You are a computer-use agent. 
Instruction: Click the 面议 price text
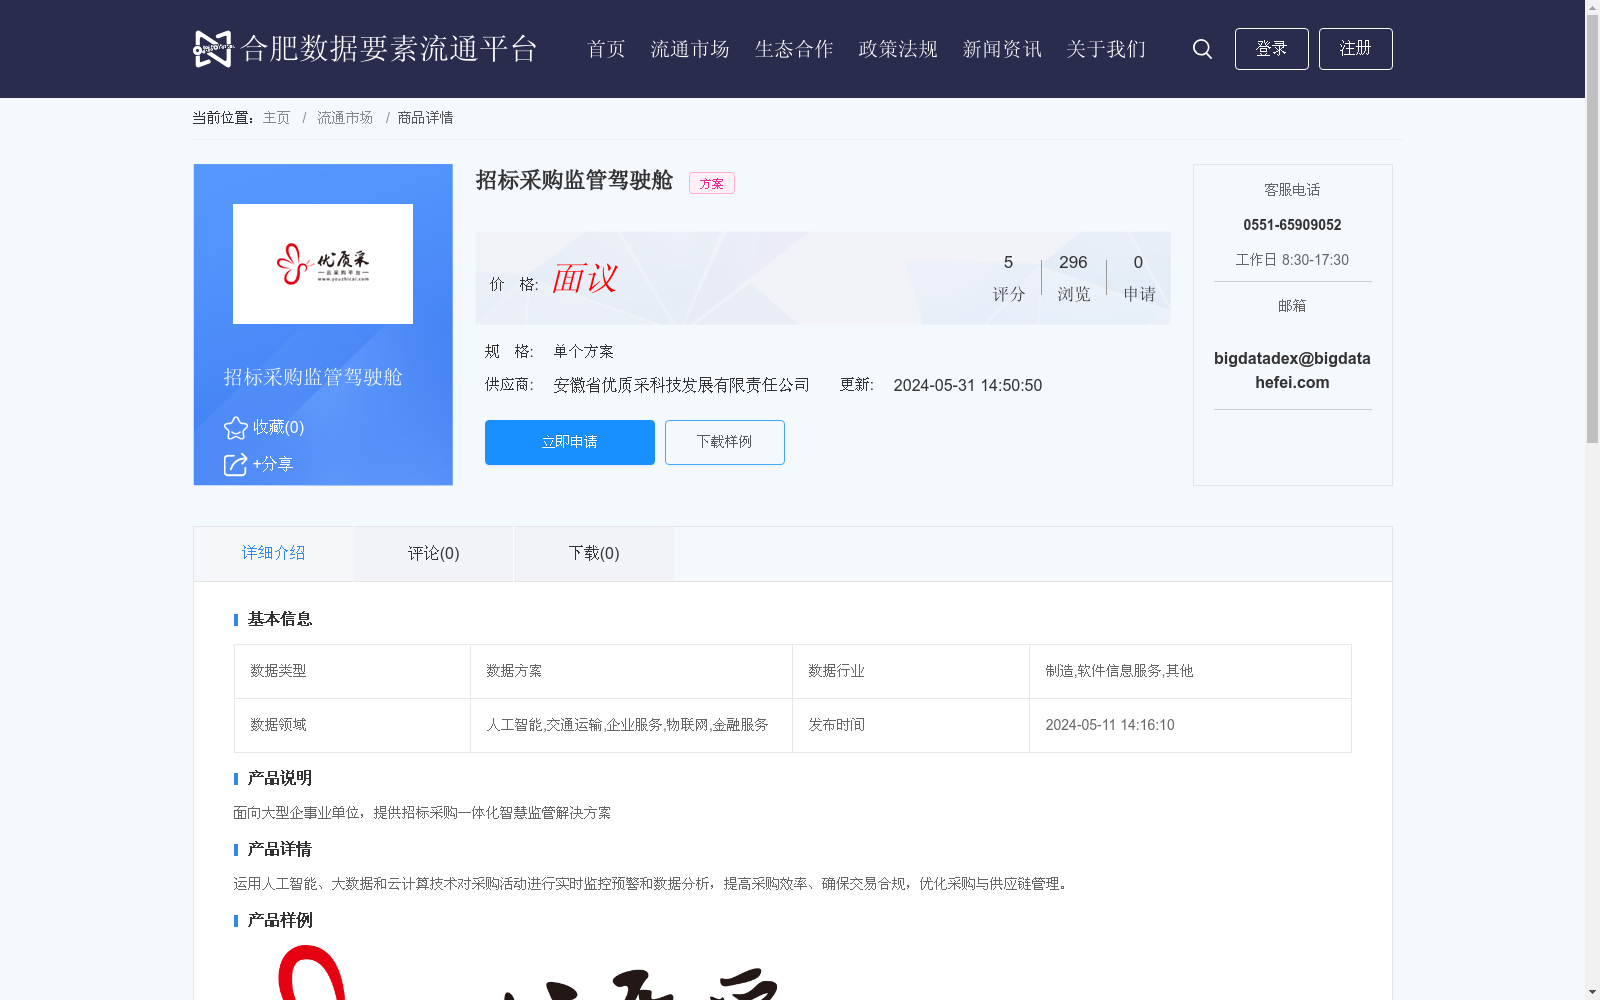click(x=585, y=278)
